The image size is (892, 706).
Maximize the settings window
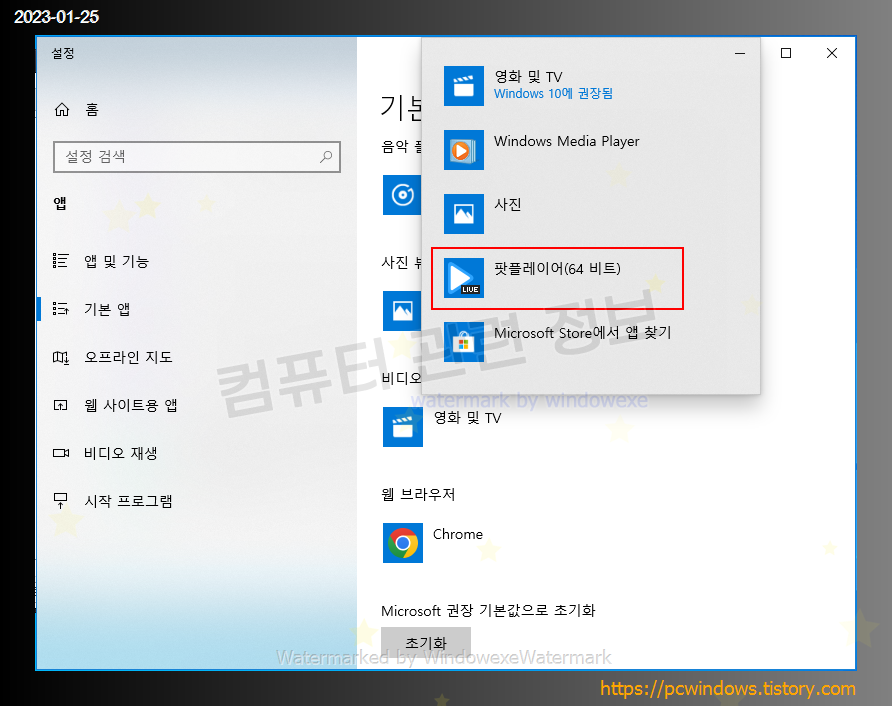(x=786, y=53)
